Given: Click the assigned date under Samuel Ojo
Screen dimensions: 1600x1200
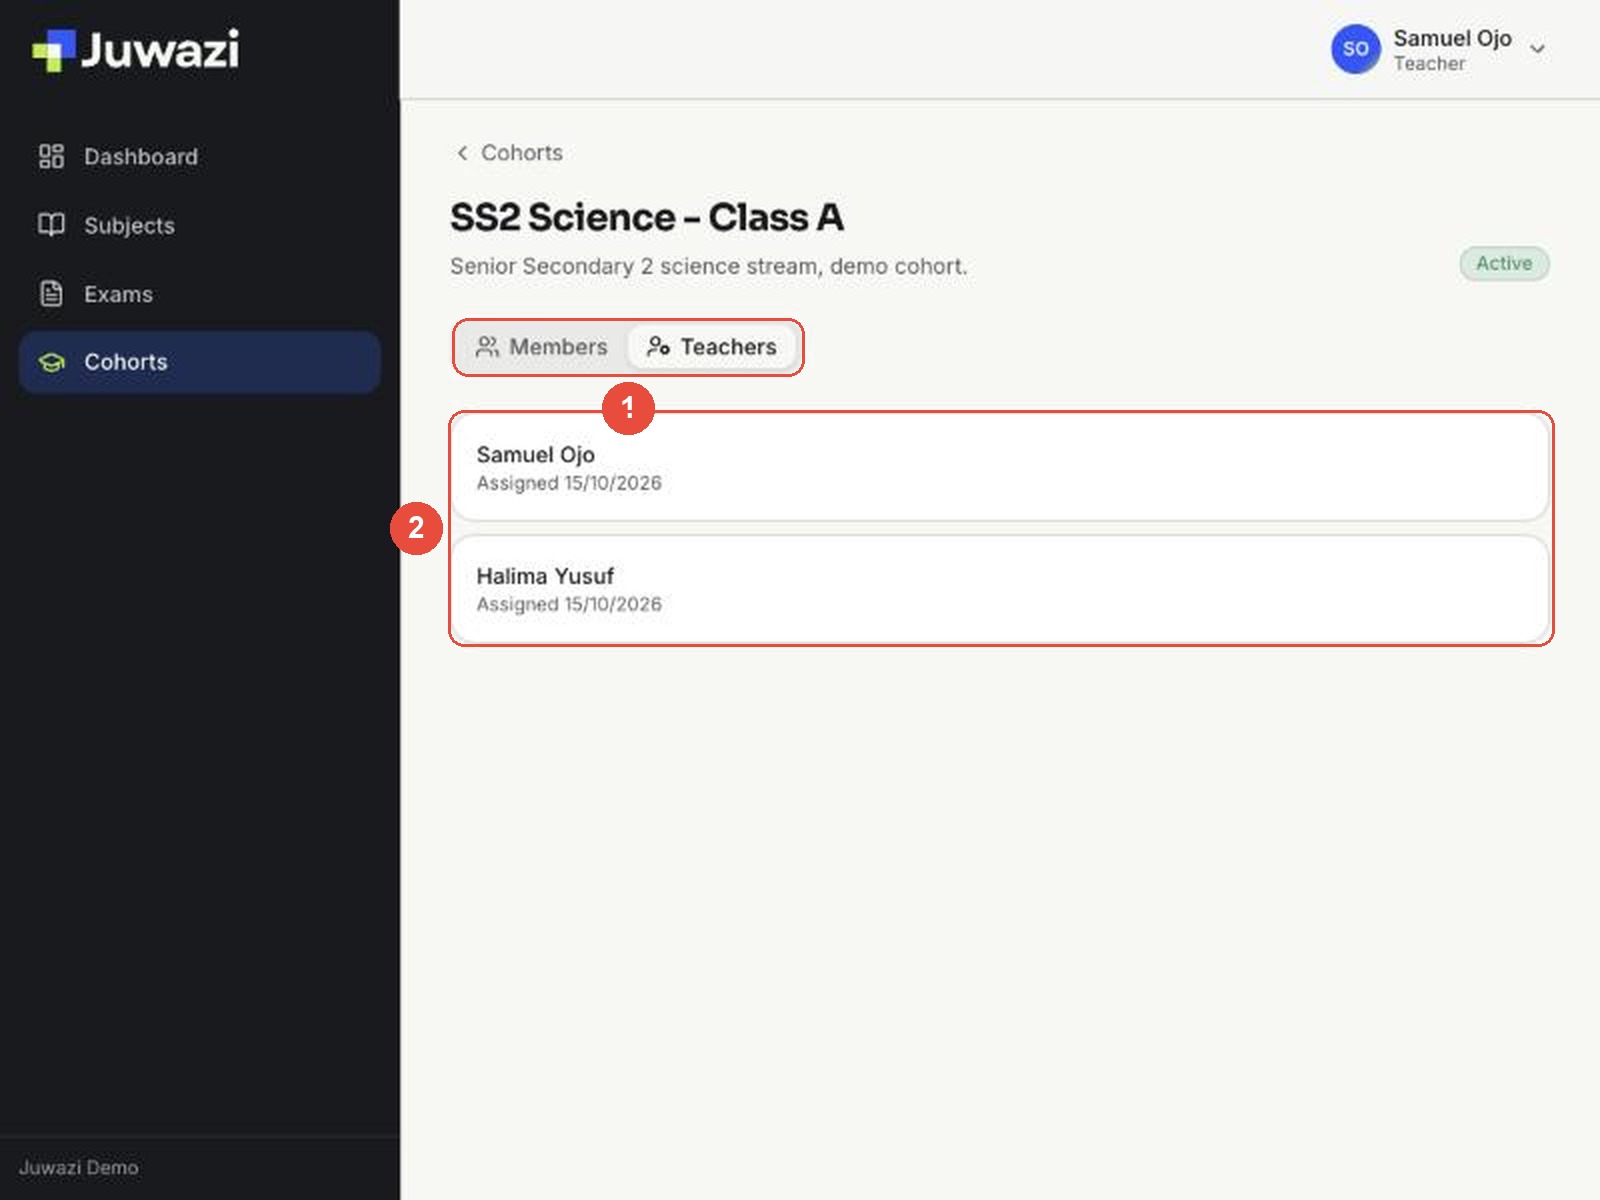Looking at the screenshot, I should 569,483.
